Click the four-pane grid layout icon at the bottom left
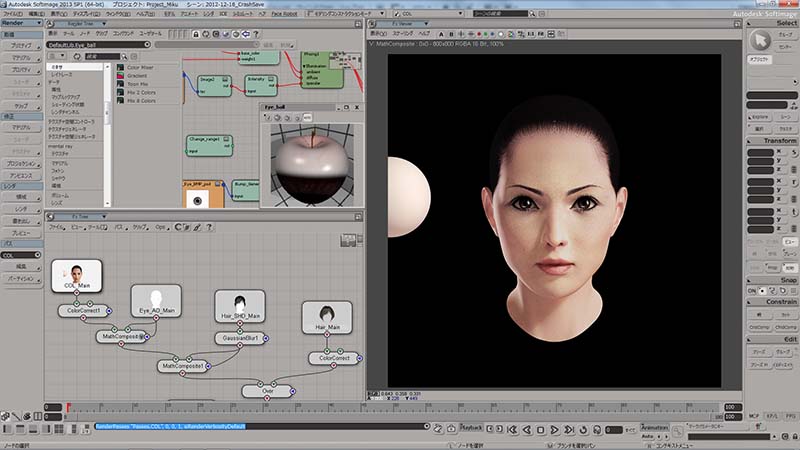The image size is (800, 450). [x=59, y=429]
